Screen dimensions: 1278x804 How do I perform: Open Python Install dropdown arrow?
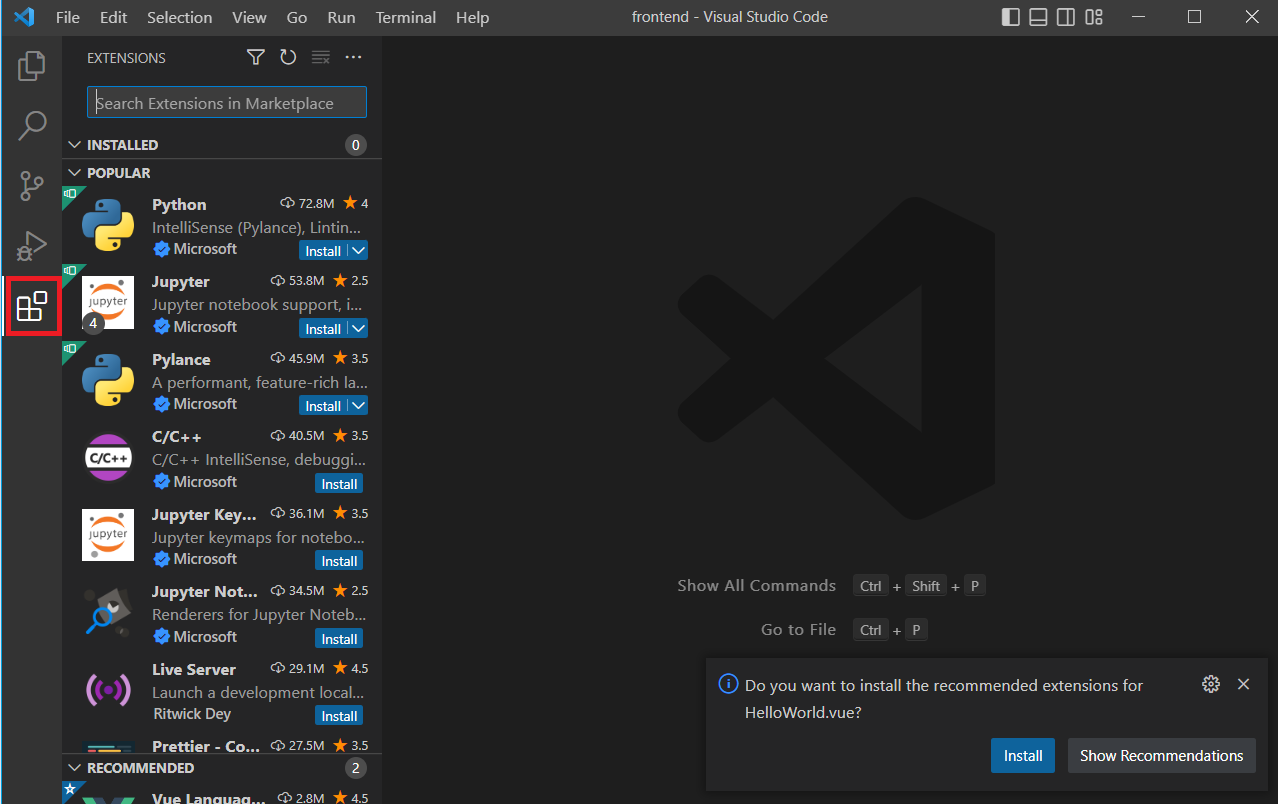pyautogui.click(x=358, y=250)
